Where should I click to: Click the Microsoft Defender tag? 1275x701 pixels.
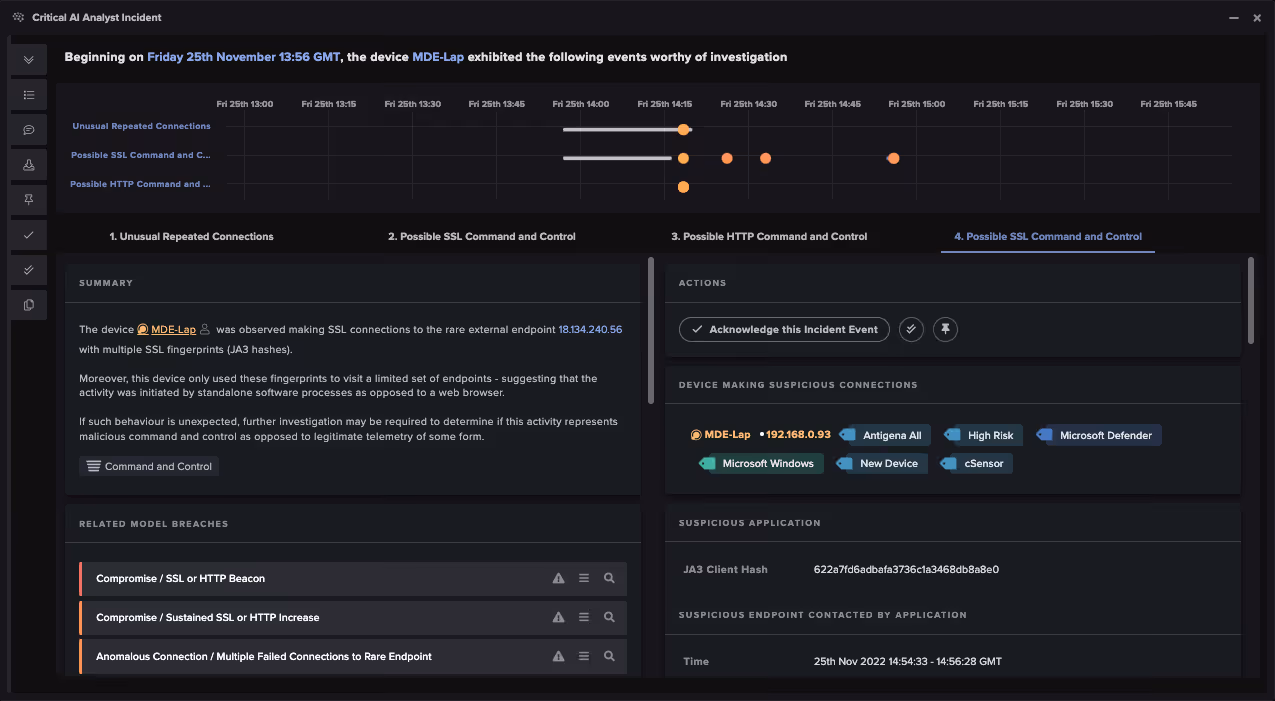click(x=1099, y=435)
